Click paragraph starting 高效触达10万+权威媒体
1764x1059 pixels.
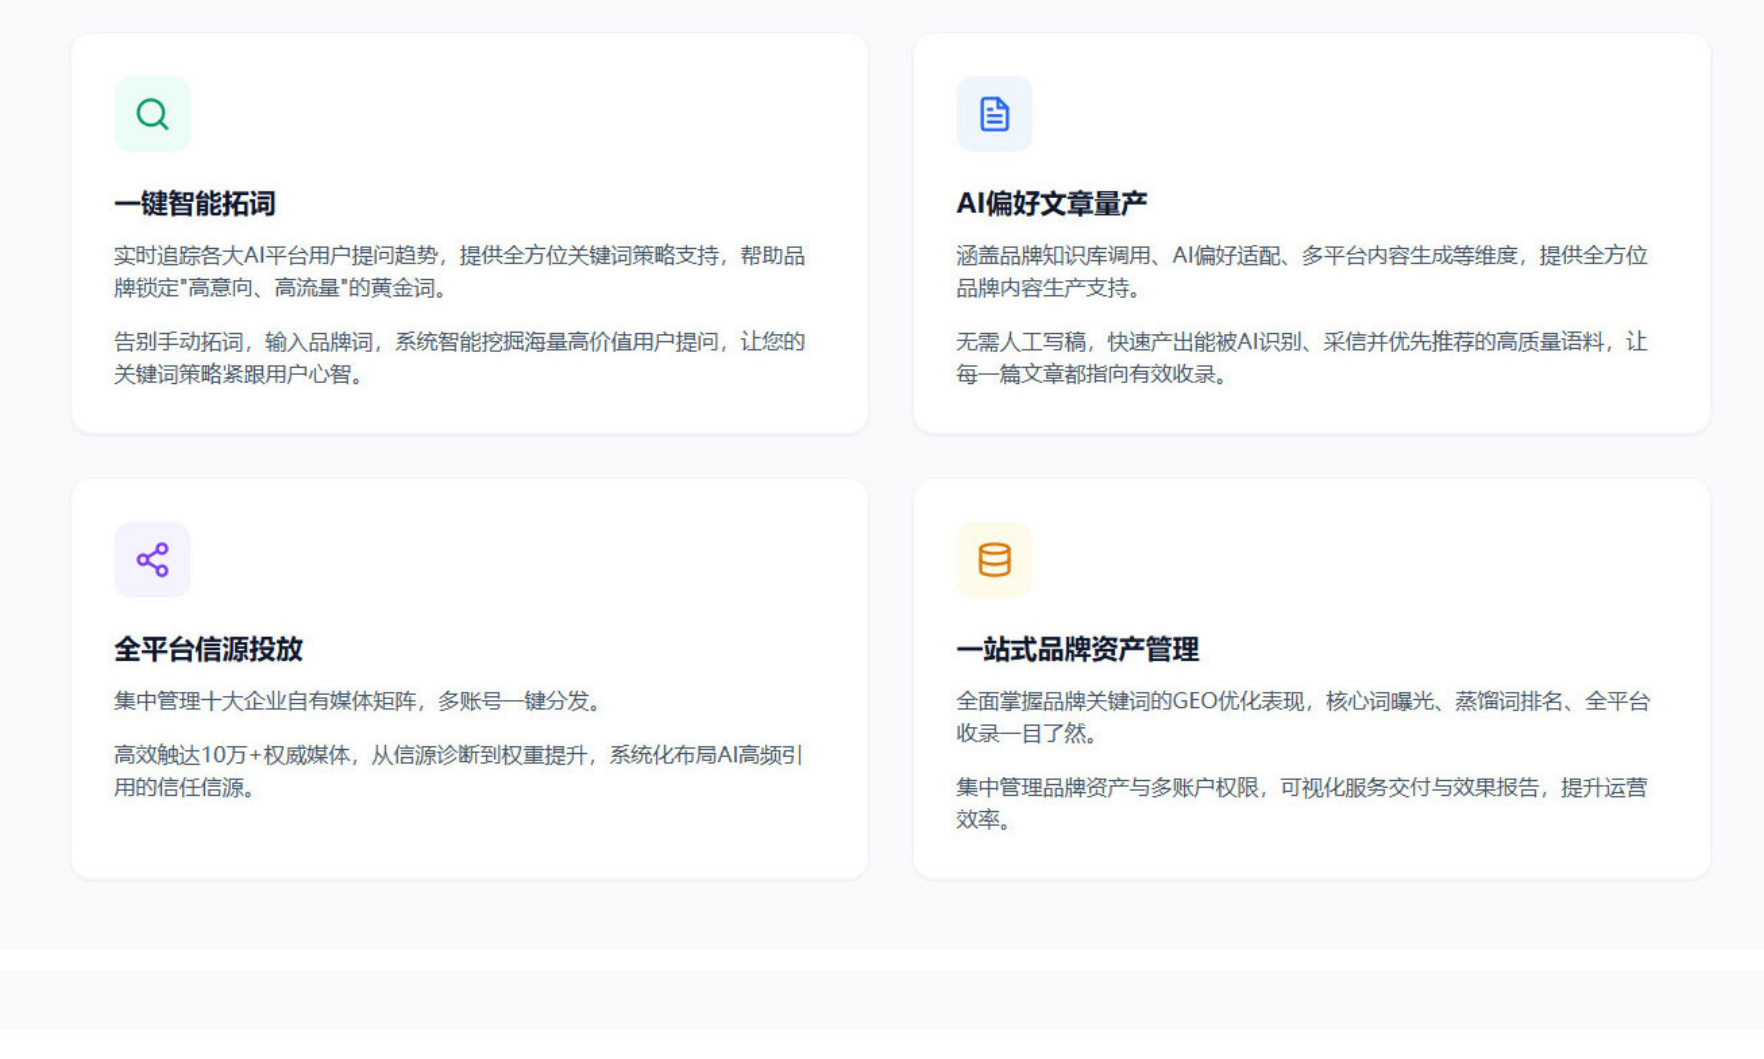point(459,771)
